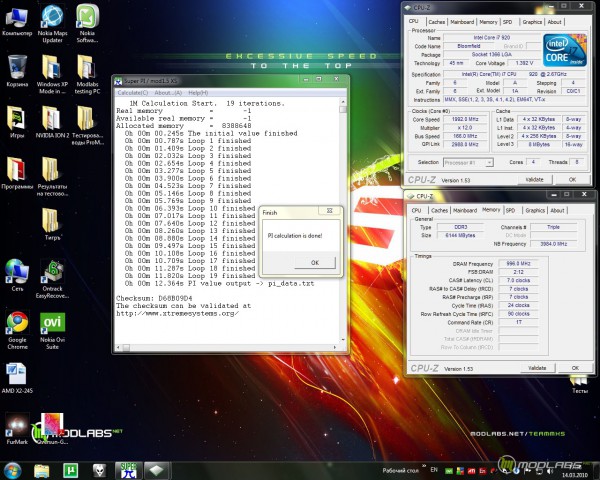The height and width of the screenshot is (480, 600).
Task: Open the About menu in Super PI
Action: click(168, 93)
